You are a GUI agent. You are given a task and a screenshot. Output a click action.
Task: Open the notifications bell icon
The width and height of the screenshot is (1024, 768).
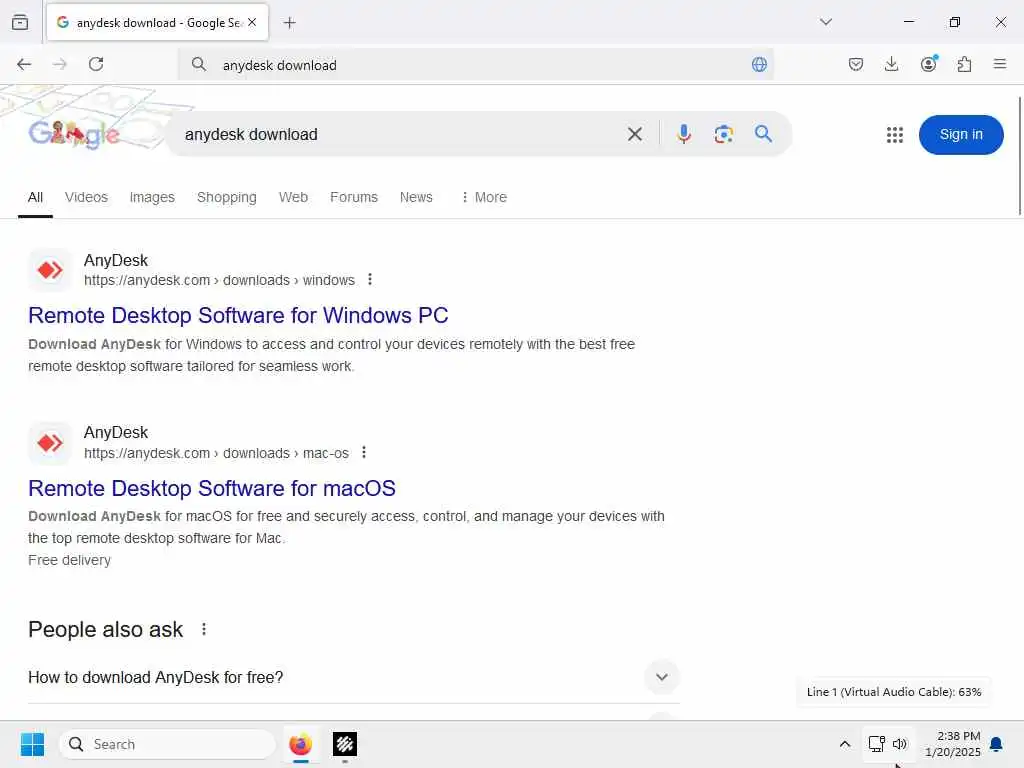point(997,744)
